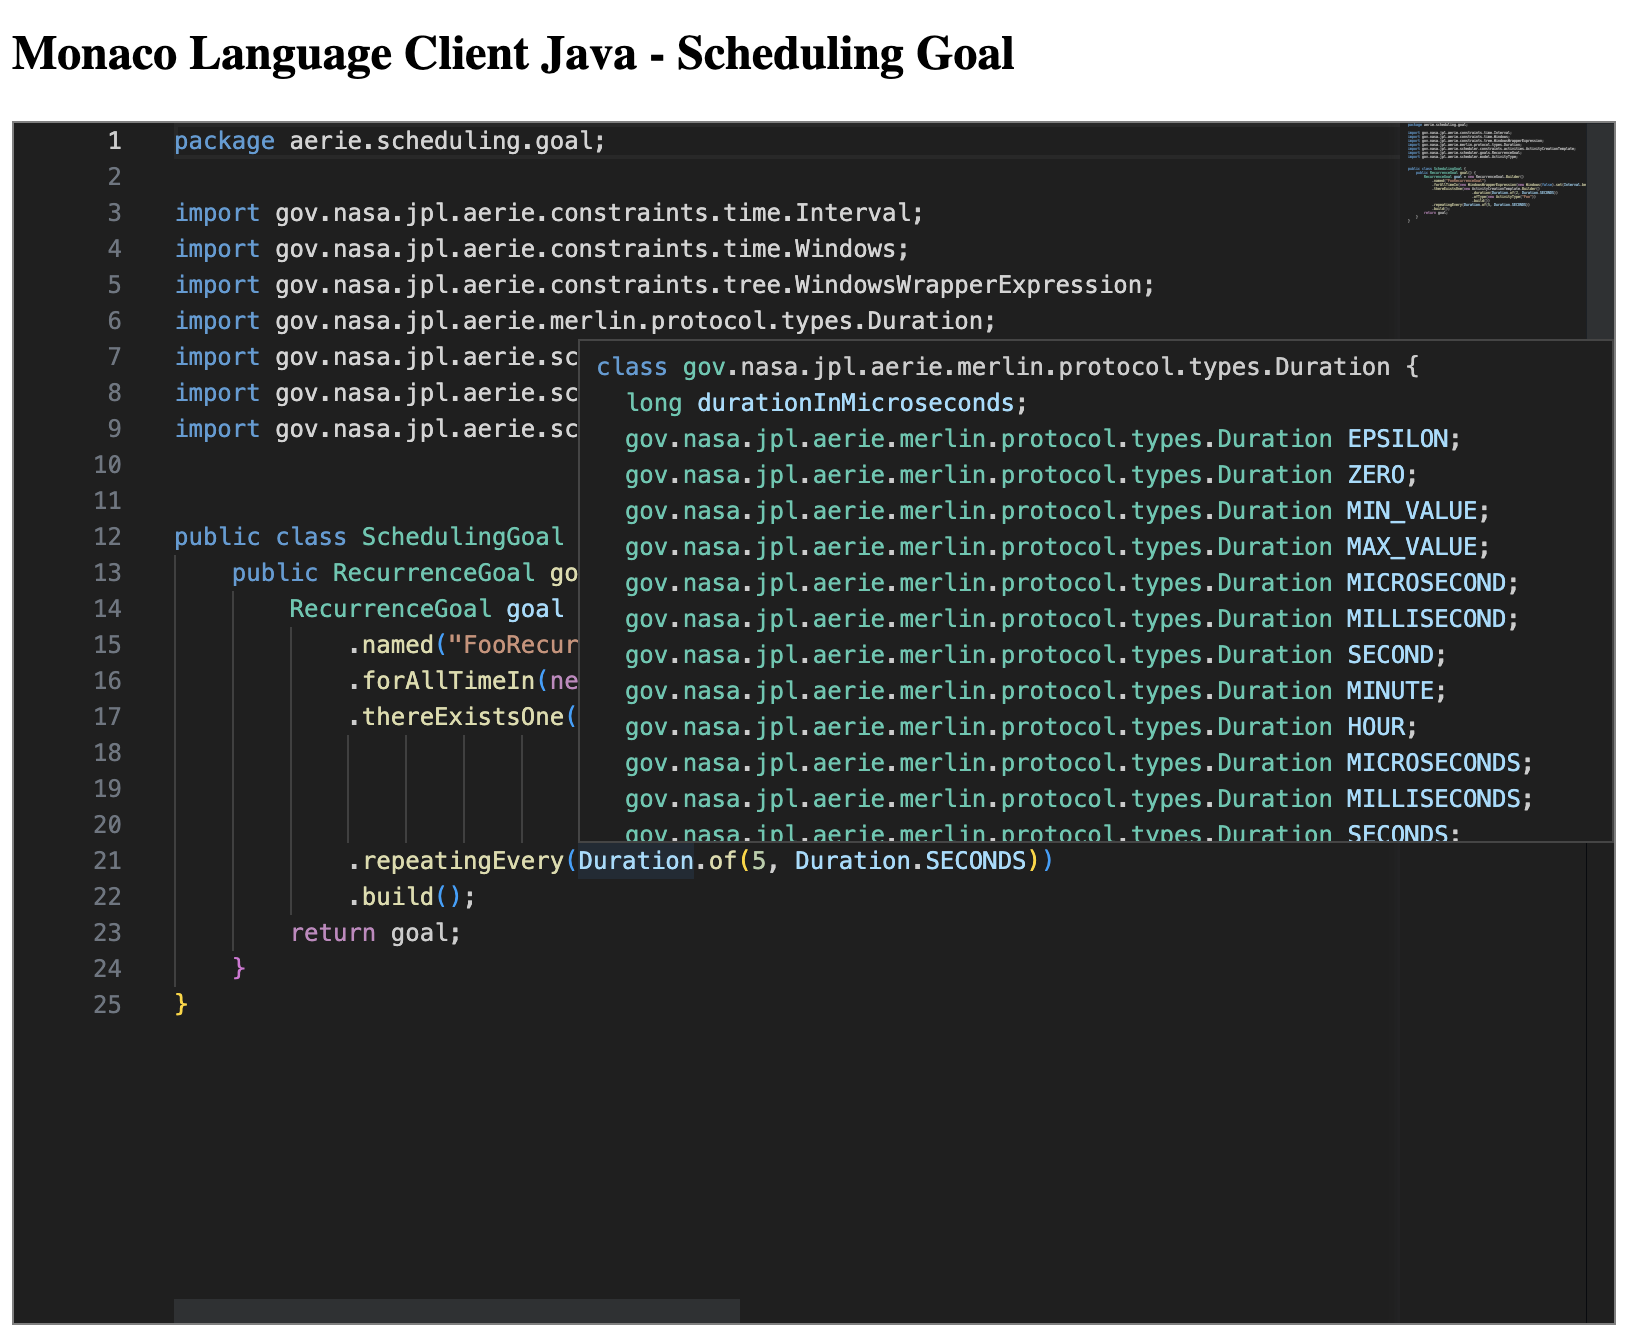Image resolution: width=1634 pixels, height=1338 pixels.
Task: Click the return goal statement on line 23
Action: click(375, 932)
